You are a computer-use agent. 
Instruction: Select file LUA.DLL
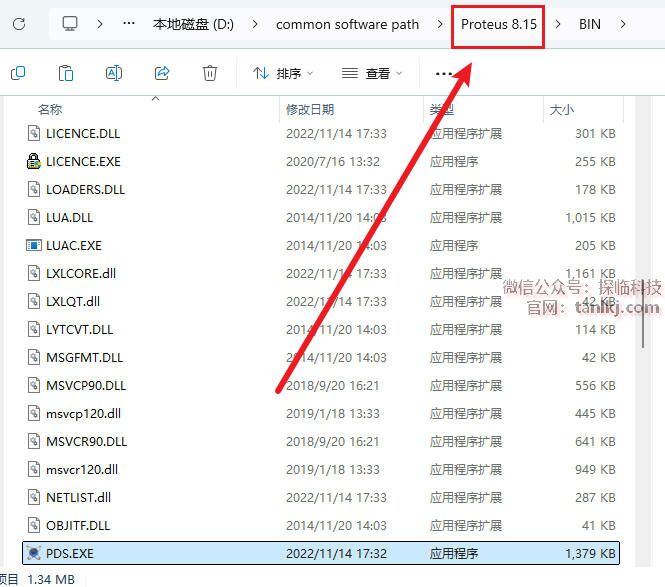321,218
